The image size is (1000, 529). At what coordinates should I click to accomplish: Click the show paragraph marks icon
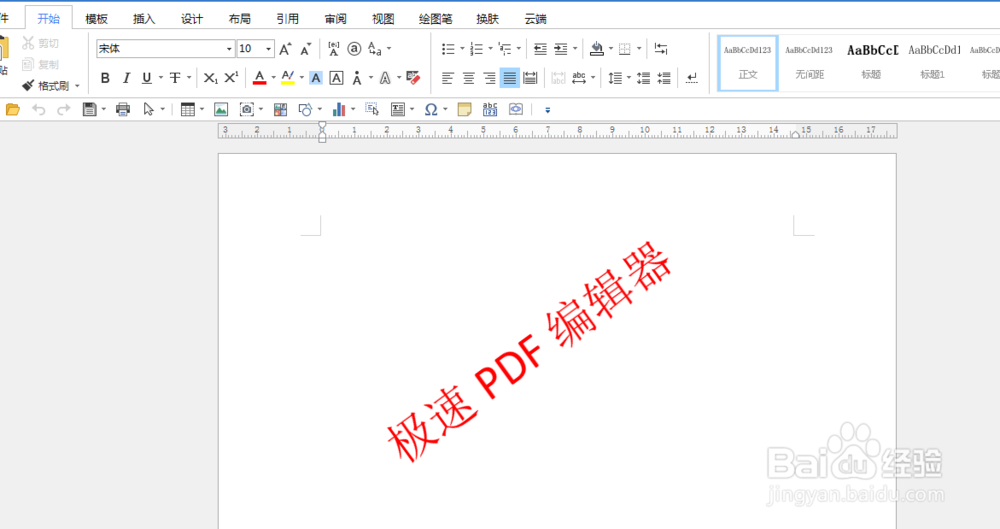click(x=692, y=78)
